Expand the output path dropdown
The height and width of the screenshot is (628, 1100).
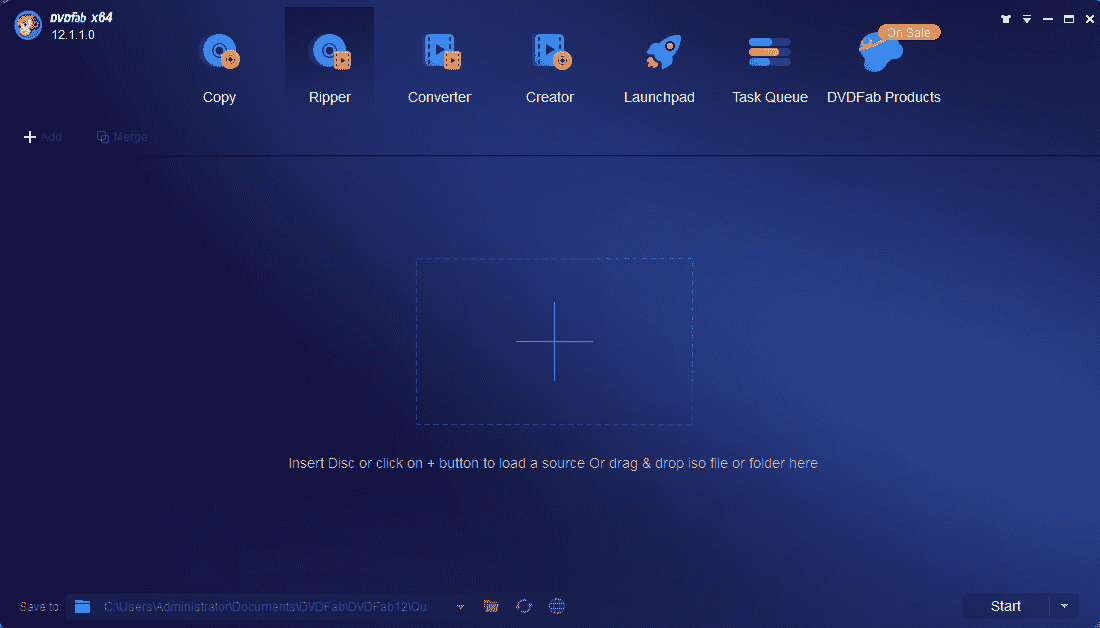pos(460,606)
